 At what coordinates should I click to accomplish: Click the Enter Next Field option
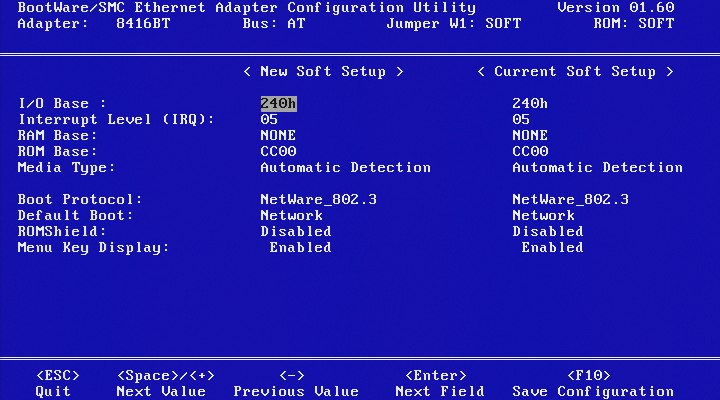pyautogui.click(x=439, y=383)
